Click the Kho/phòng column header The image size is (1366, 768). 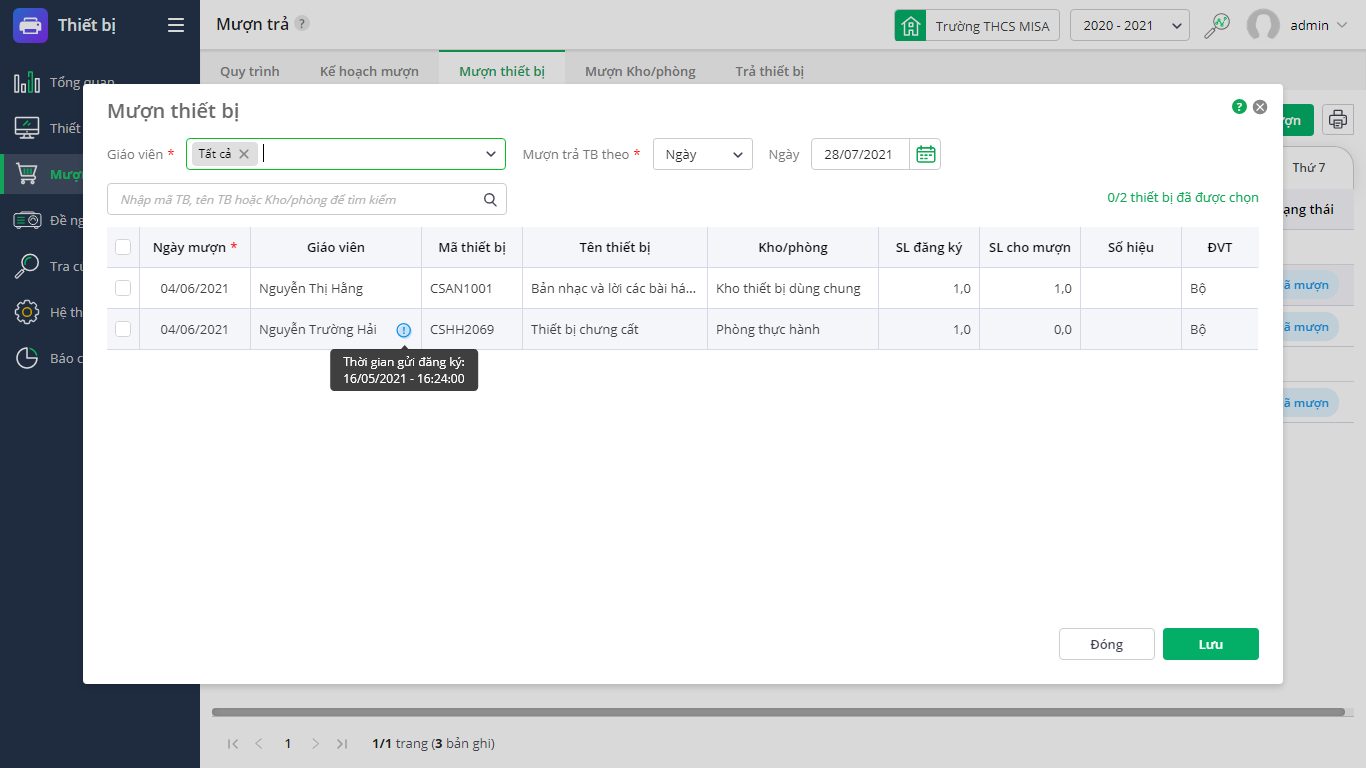click(x=793, y=247)
